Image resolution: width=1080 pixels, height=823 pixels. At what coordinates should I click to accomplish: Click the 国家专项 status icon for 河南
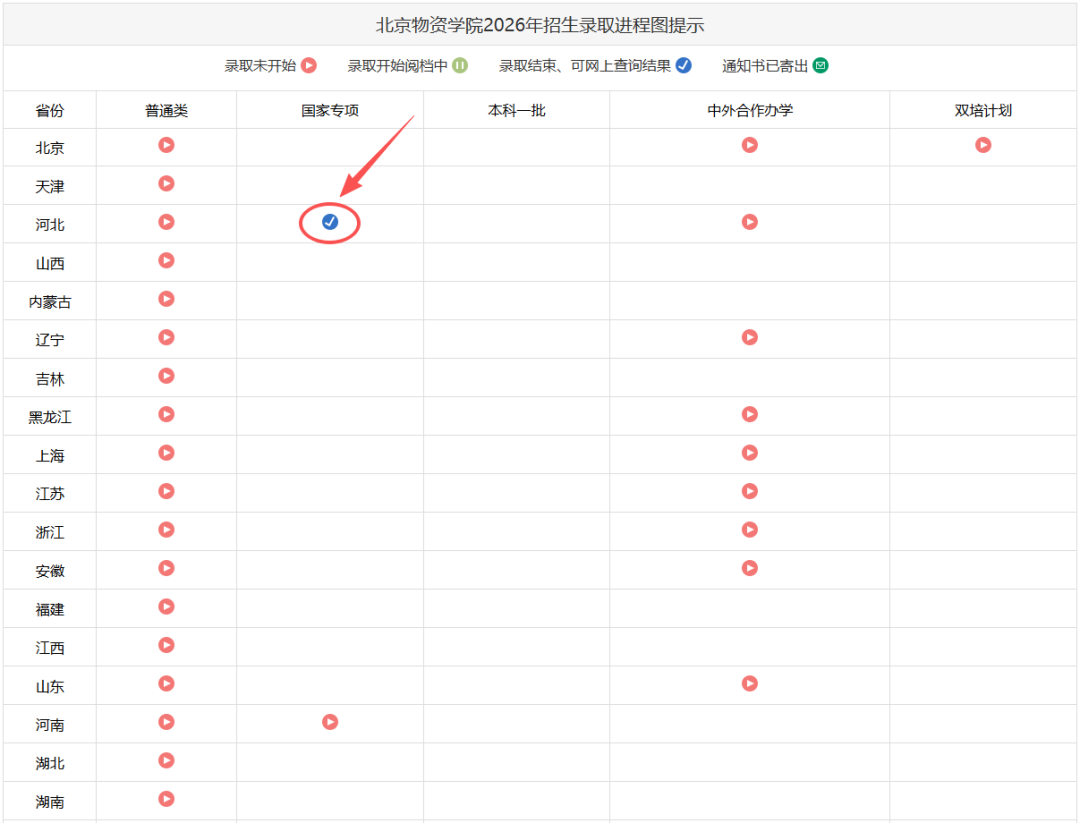coord(330,722)
